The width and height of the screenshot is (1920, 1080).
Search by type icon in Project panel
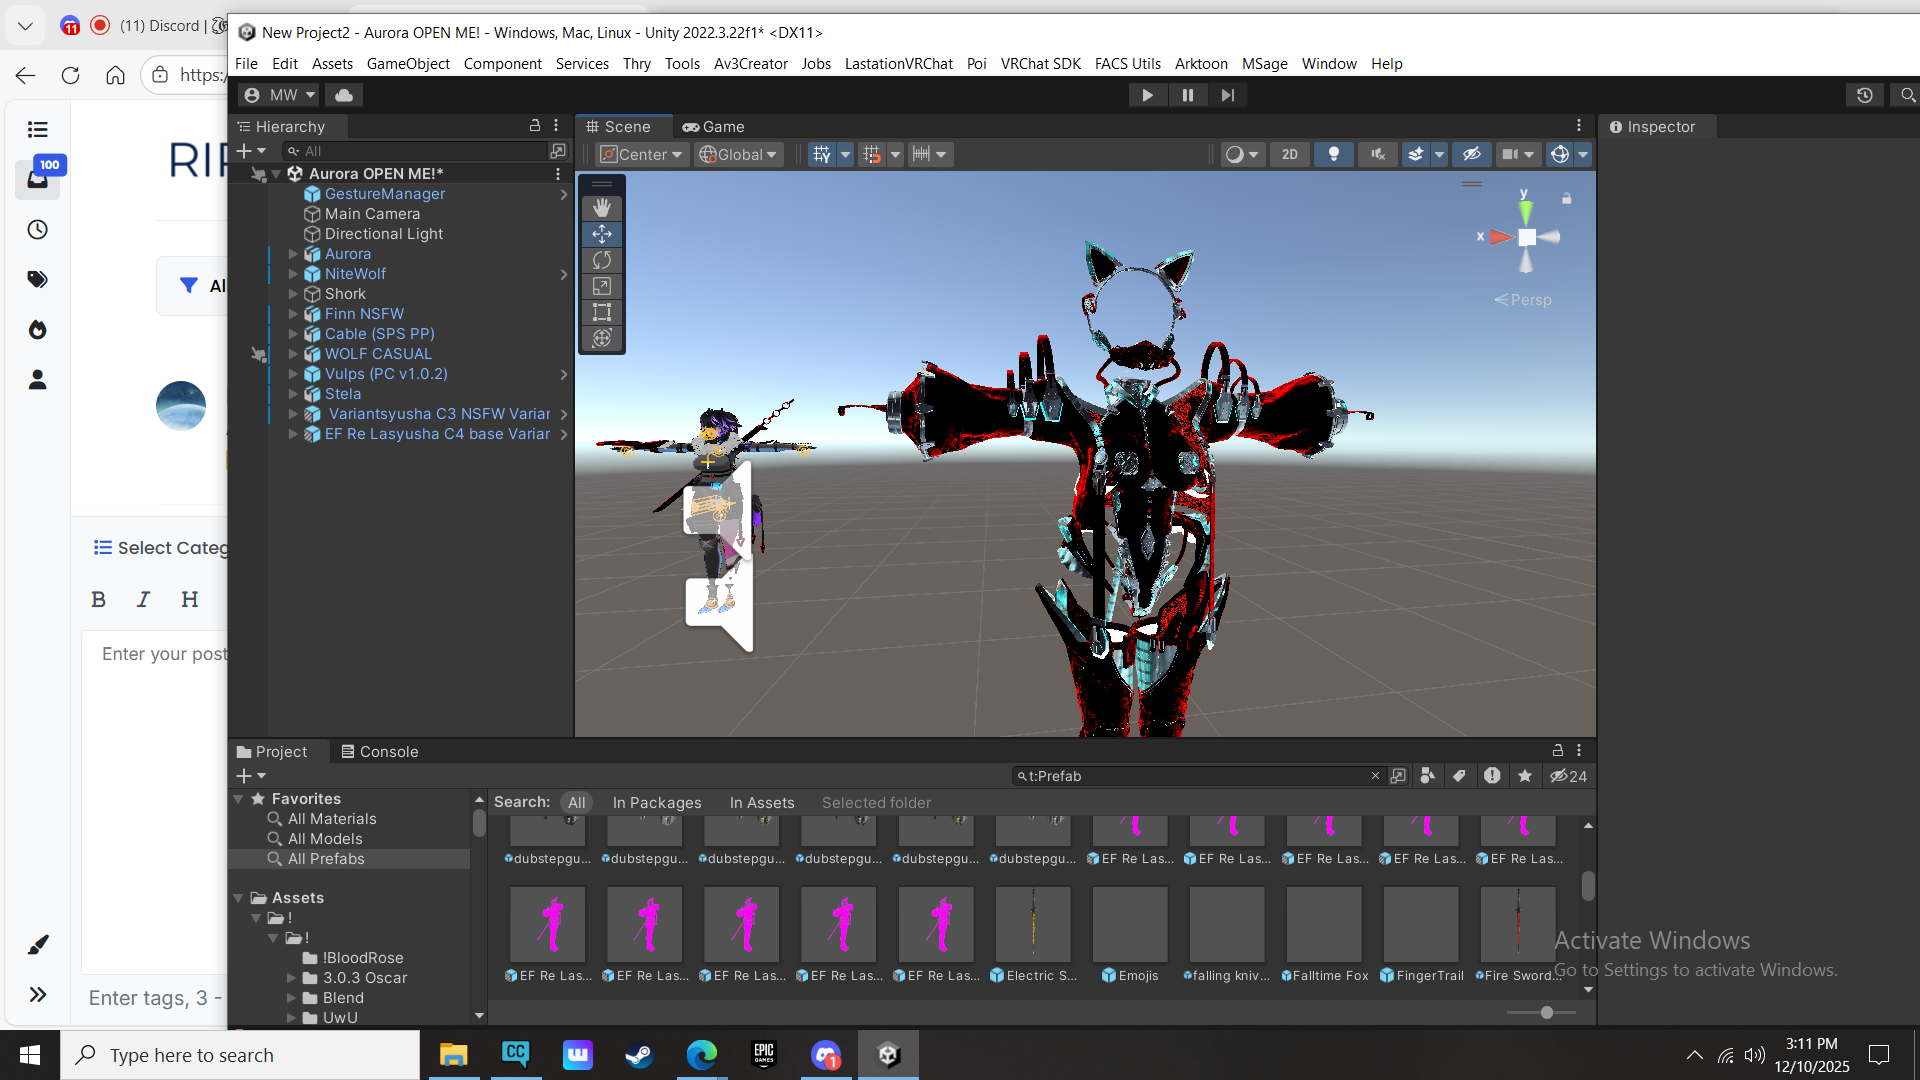[1428, 776]
